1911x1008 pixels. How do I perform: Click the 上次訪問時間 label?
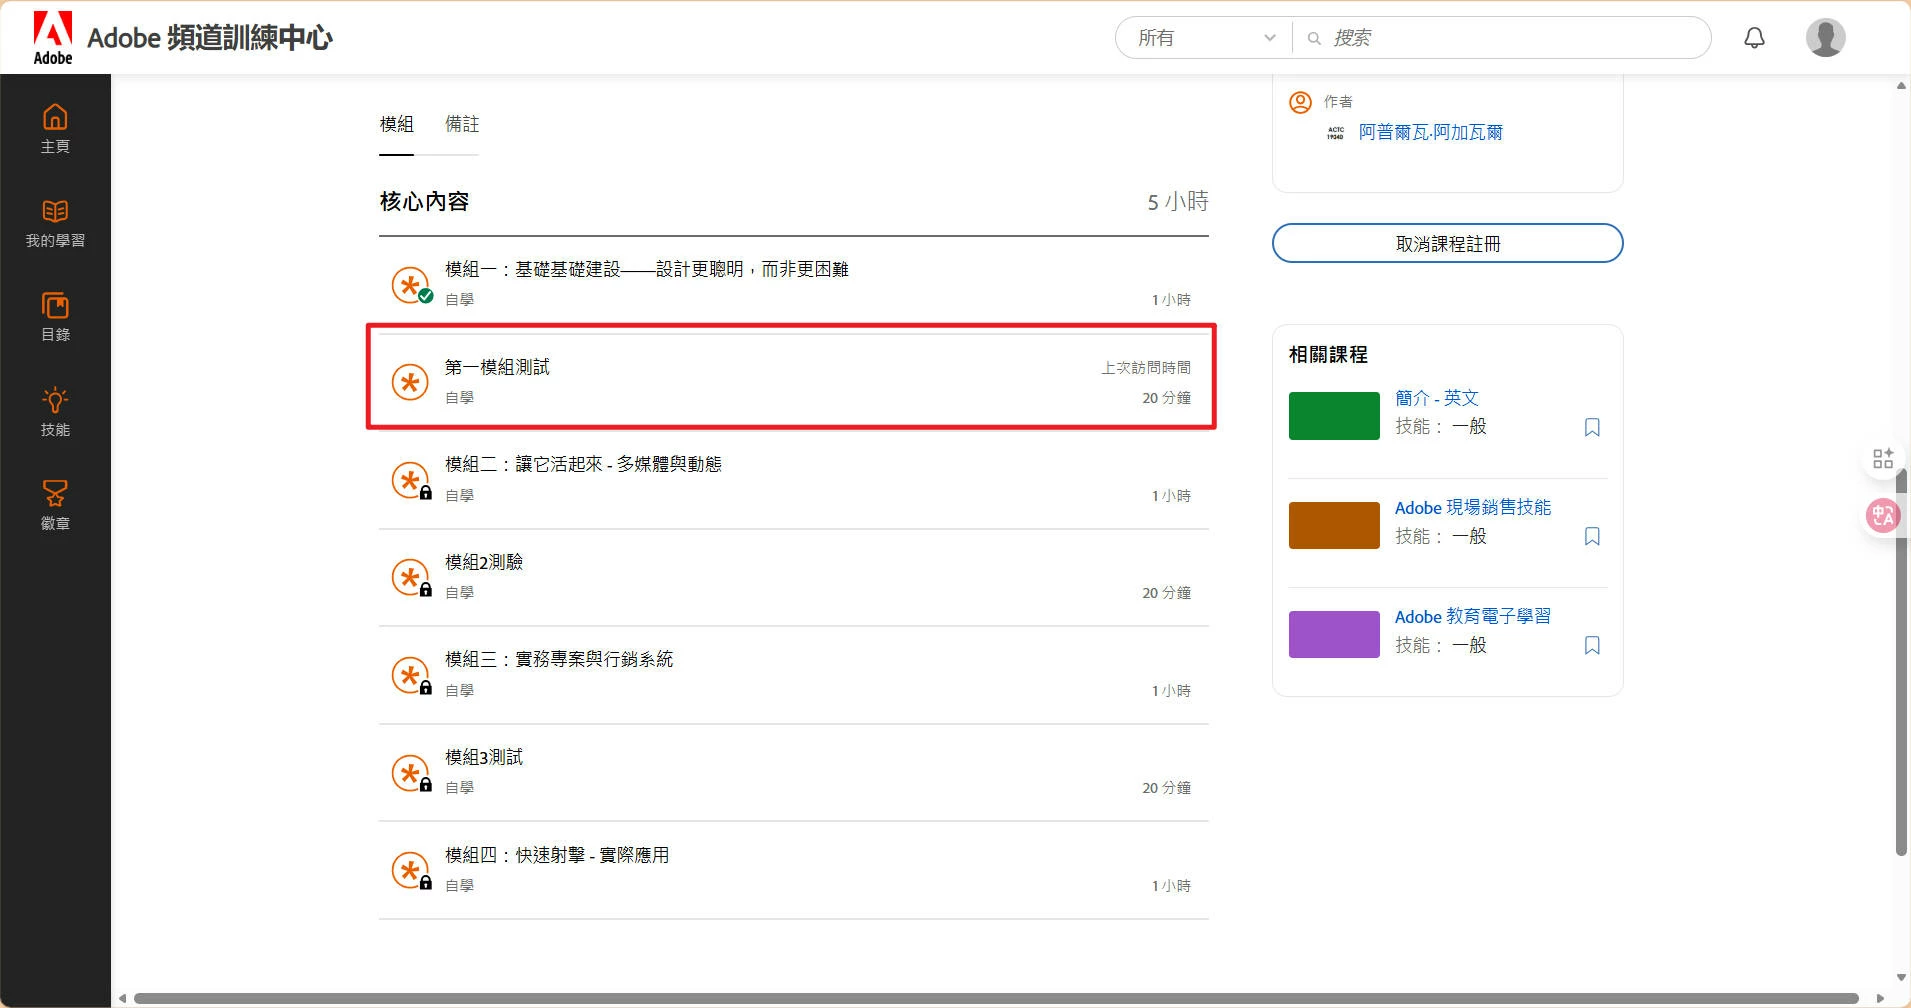pyautogui.click(x=1146, y=368)
